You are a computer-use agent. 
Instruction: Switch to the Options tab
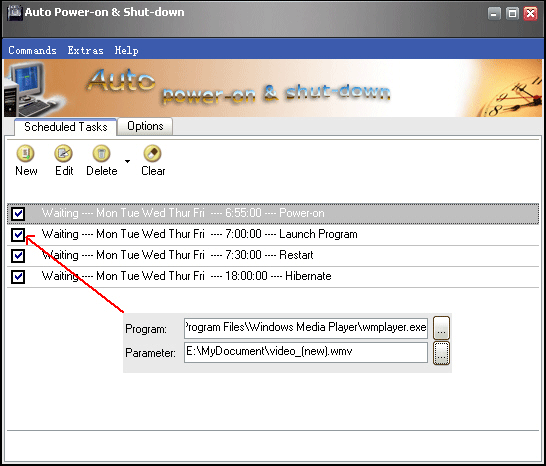(145, 126)
